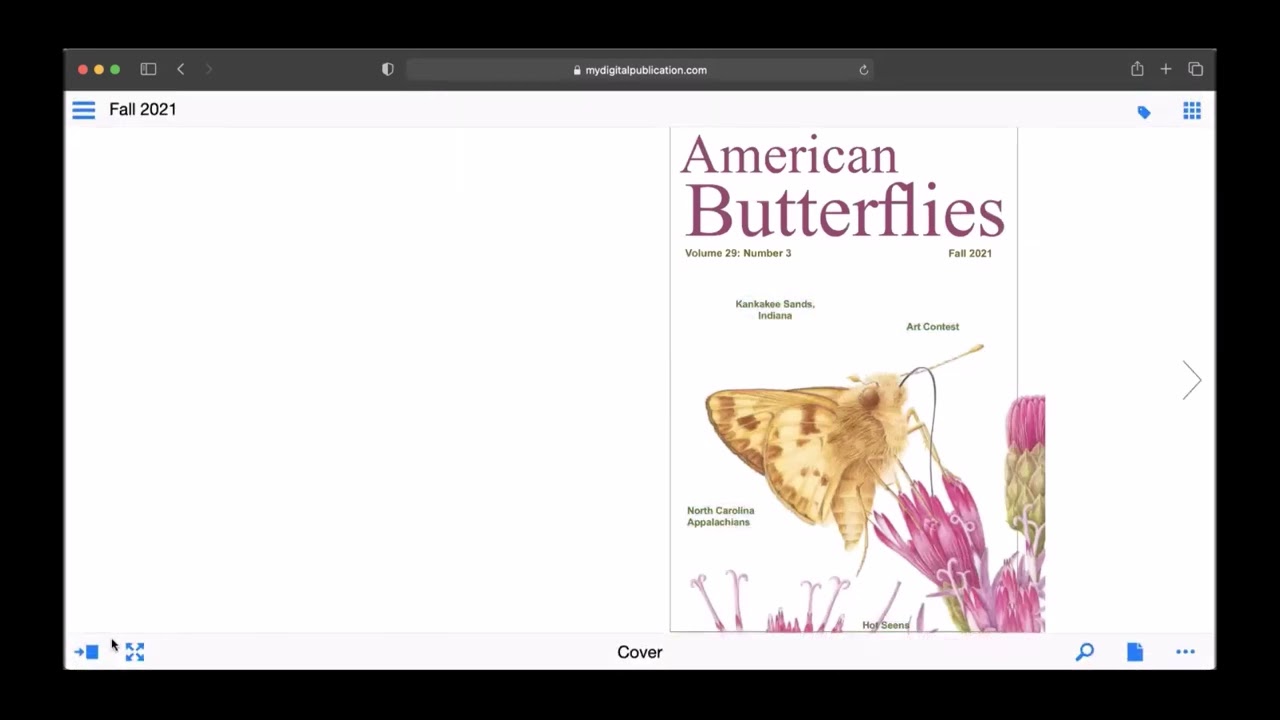Click "Volume 29: Number 3" text
Viewport: 1280px width, 720px height.
[x=738, y=253]
